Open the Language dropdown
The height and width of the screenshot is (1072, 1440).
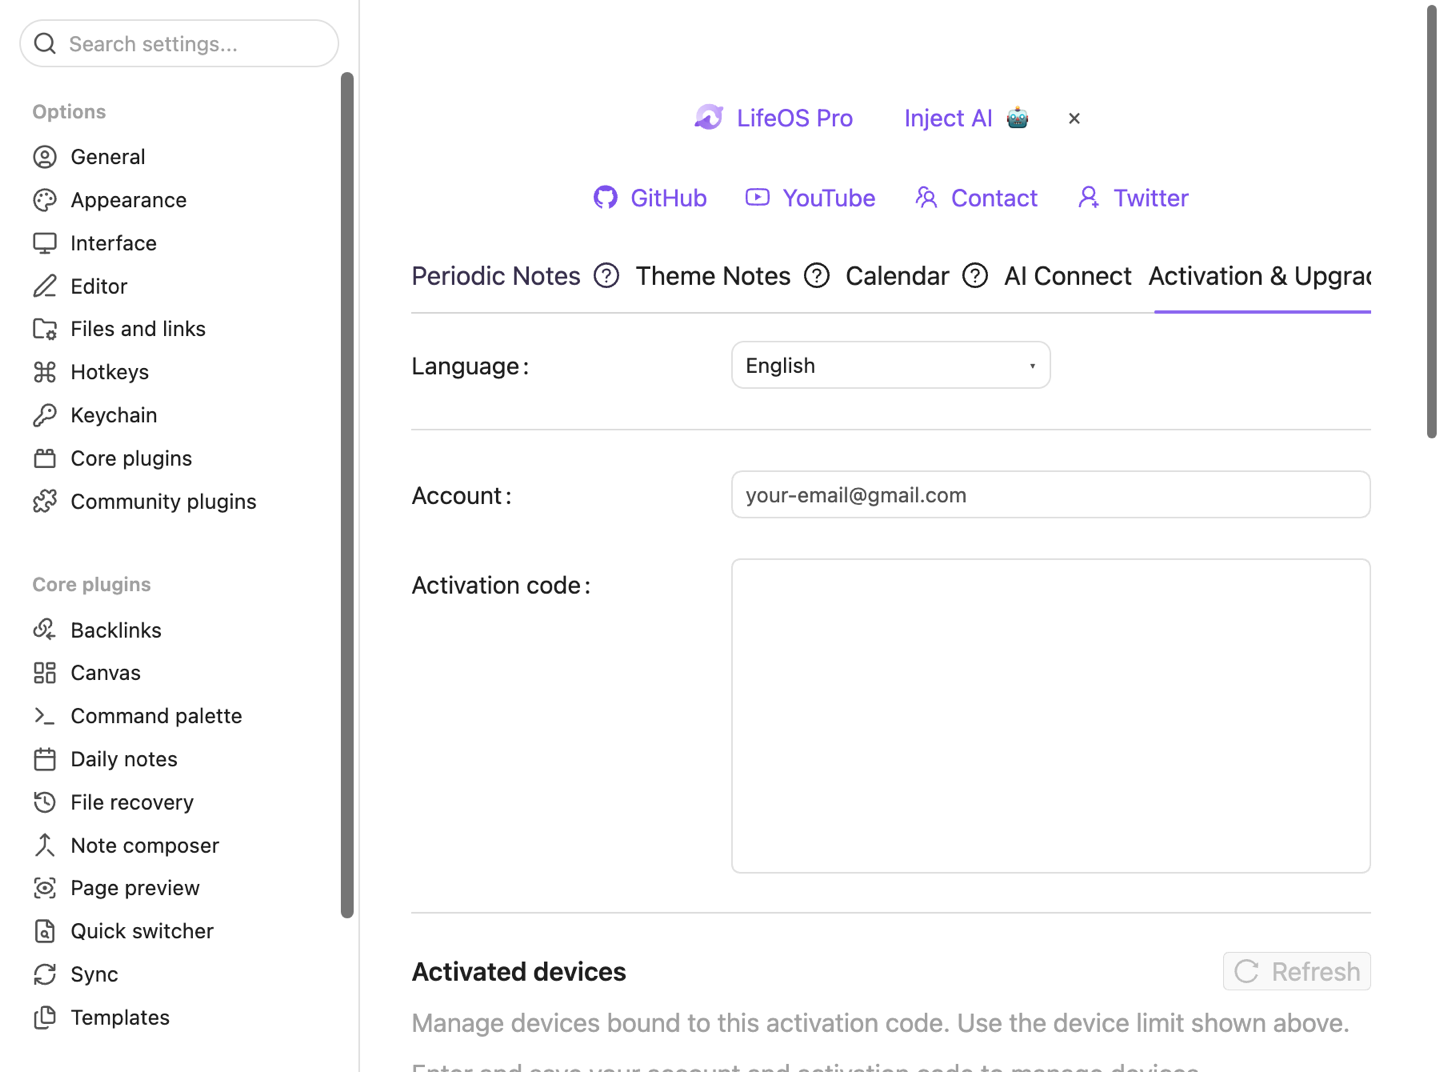pos(891,365)
